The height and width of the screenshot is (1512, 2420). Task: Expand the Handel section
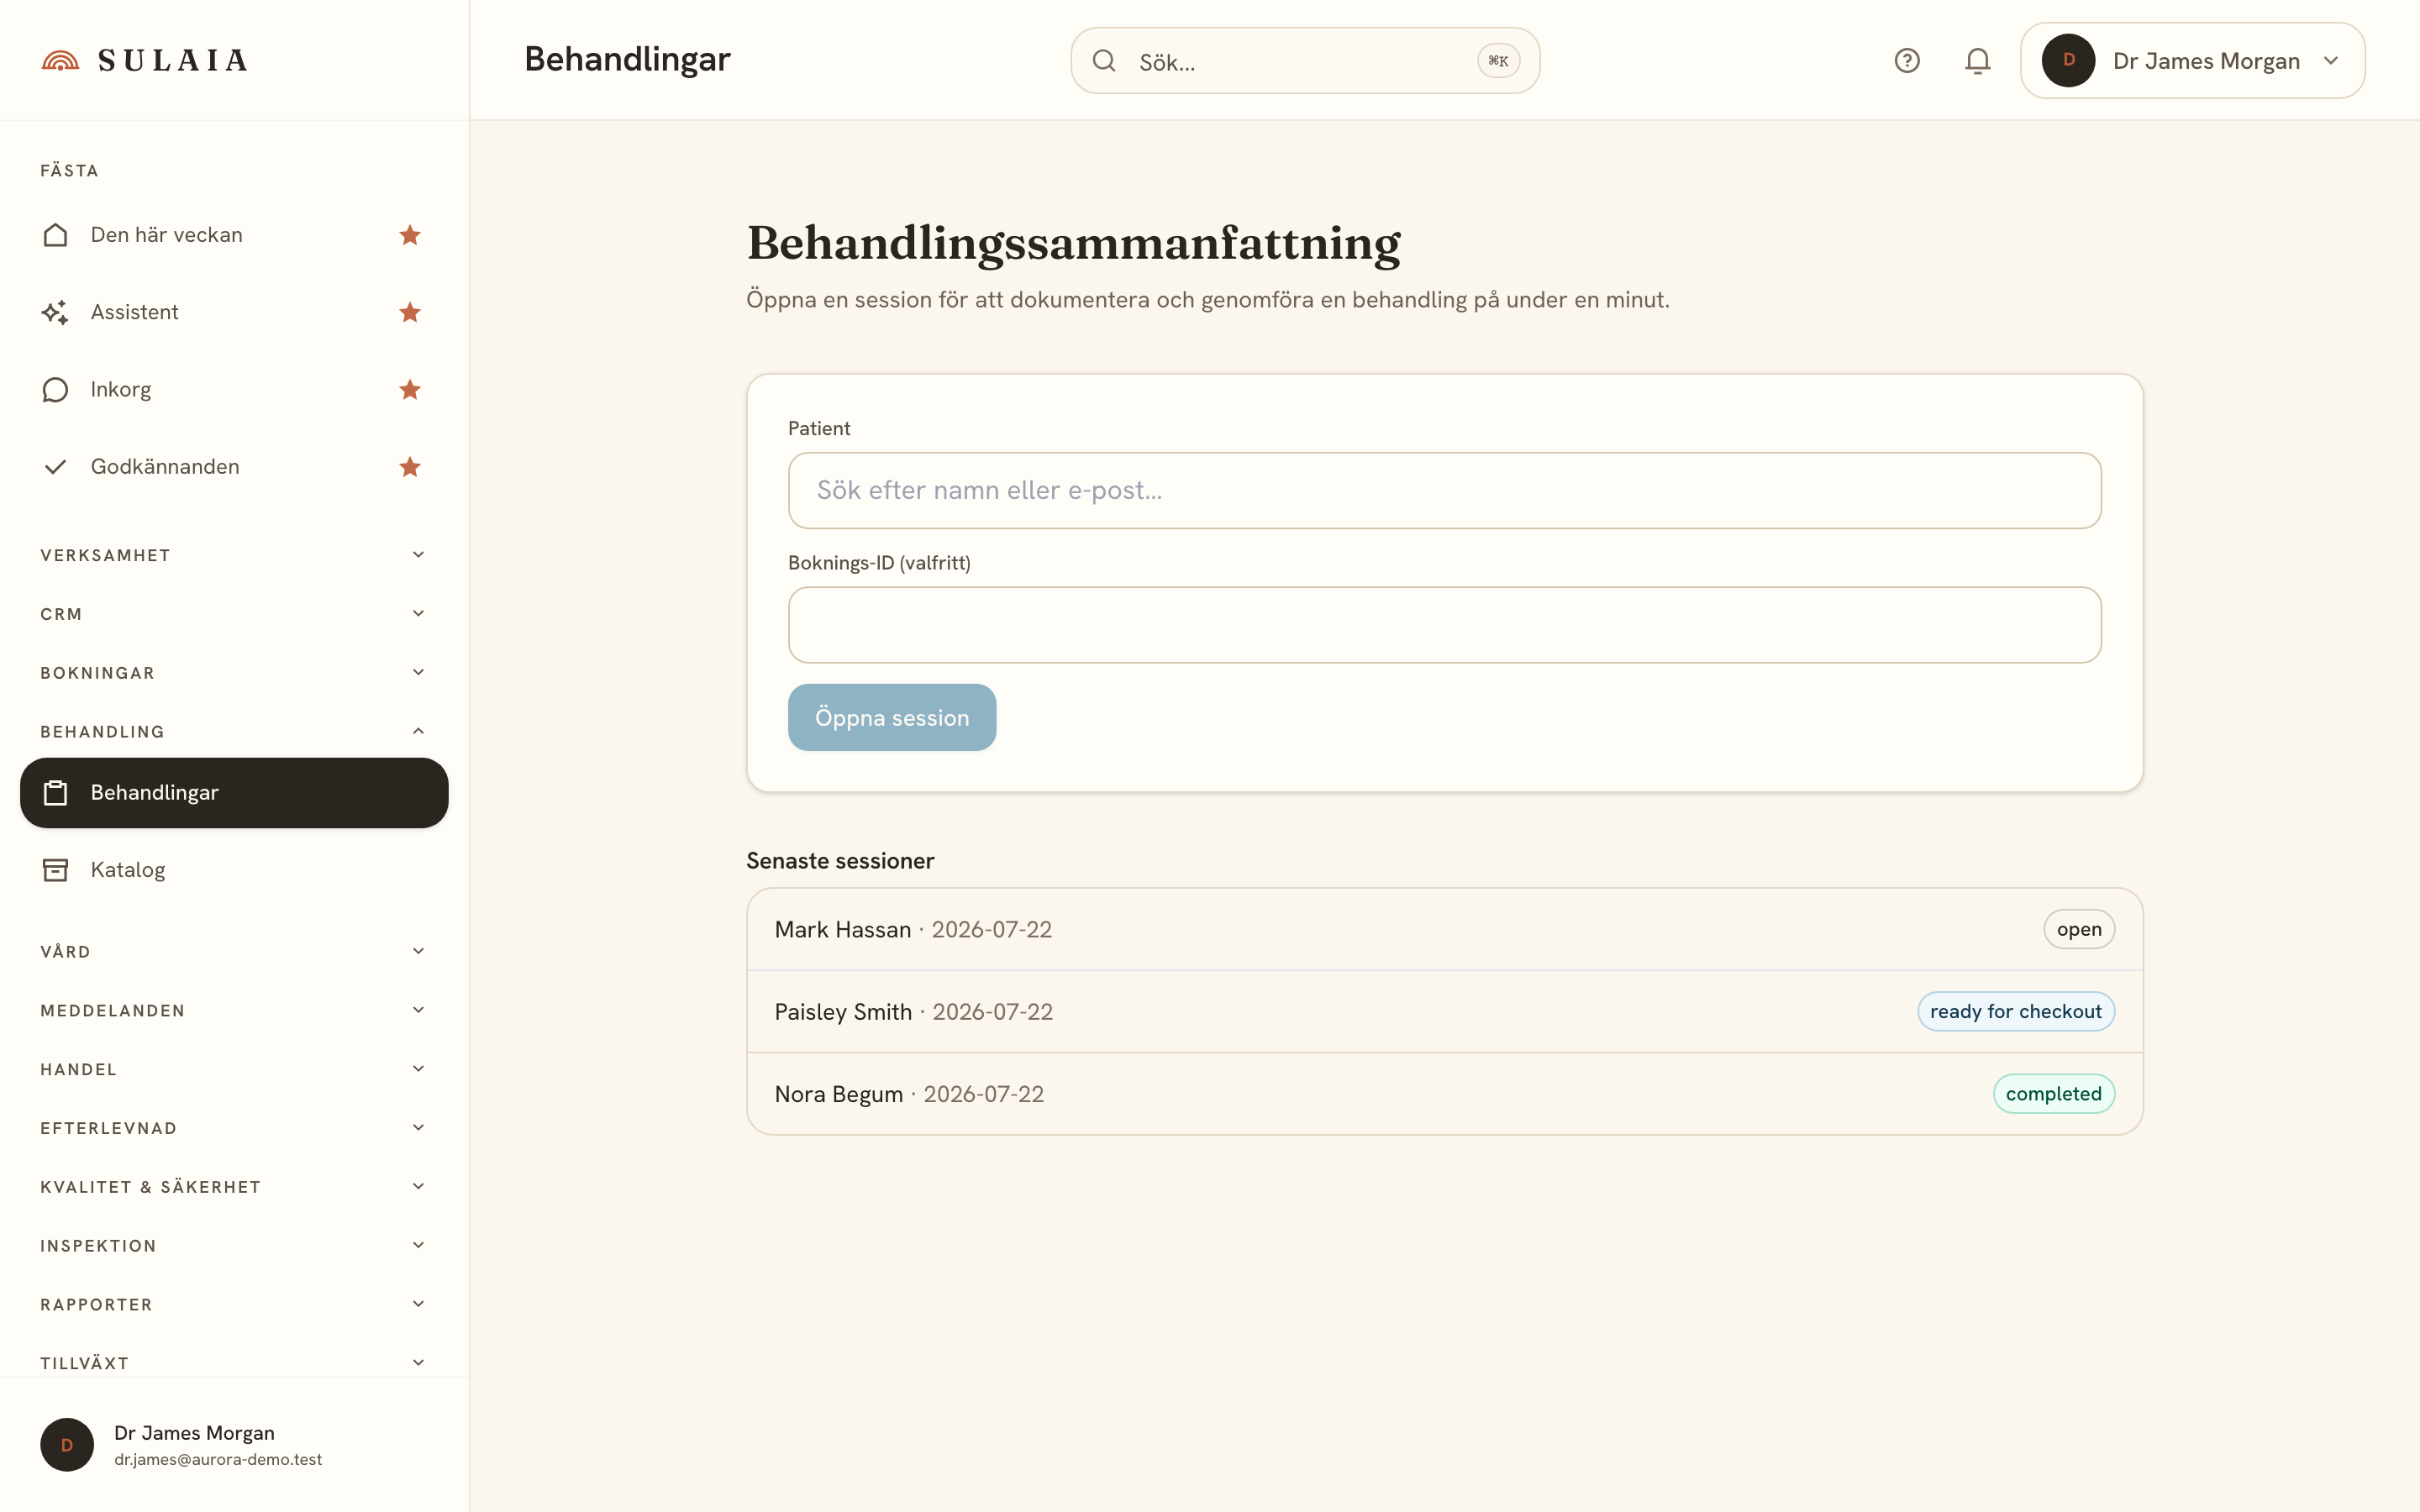click(234, 1069)
